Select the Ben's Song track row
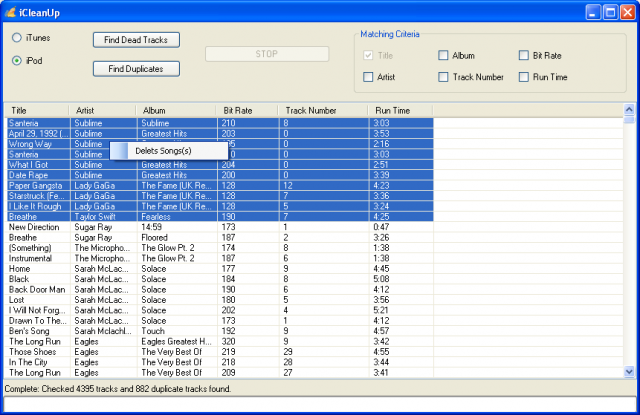Viewport: 640px width, 415px height. tap(220, 331)
